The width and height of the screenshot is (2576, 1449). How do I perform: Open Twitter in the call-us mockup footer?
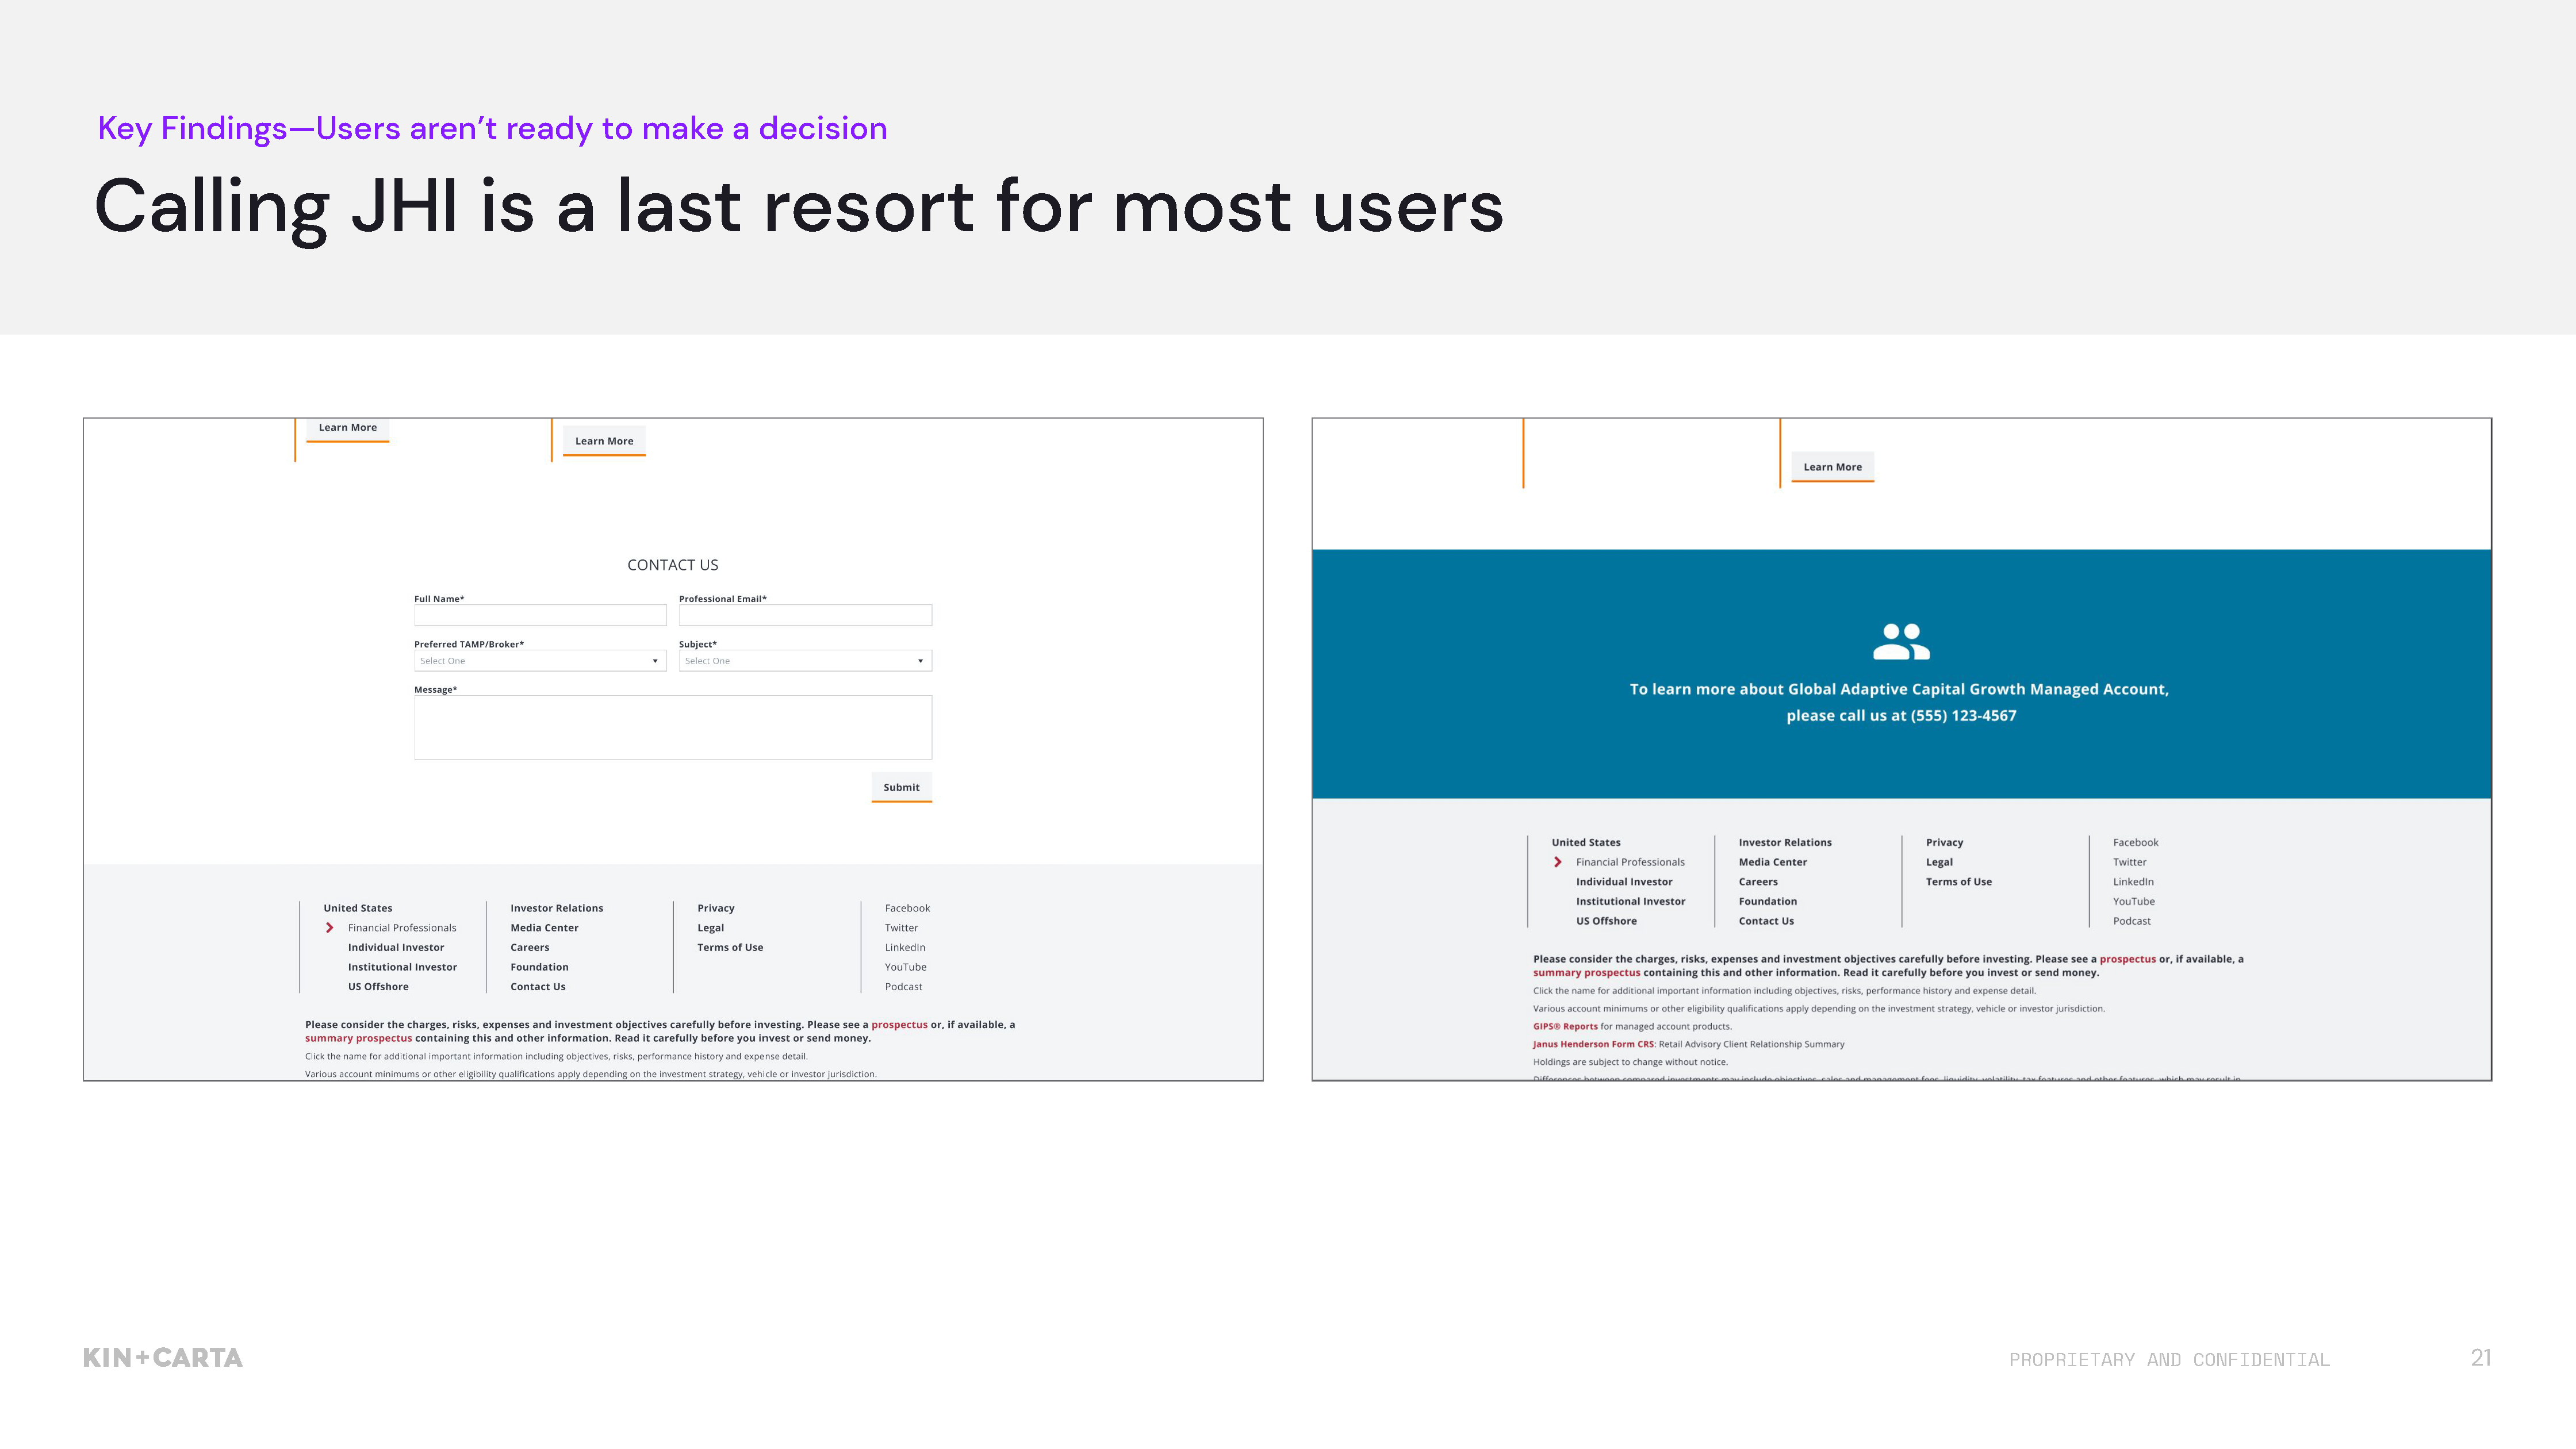tap(2129, 862)
